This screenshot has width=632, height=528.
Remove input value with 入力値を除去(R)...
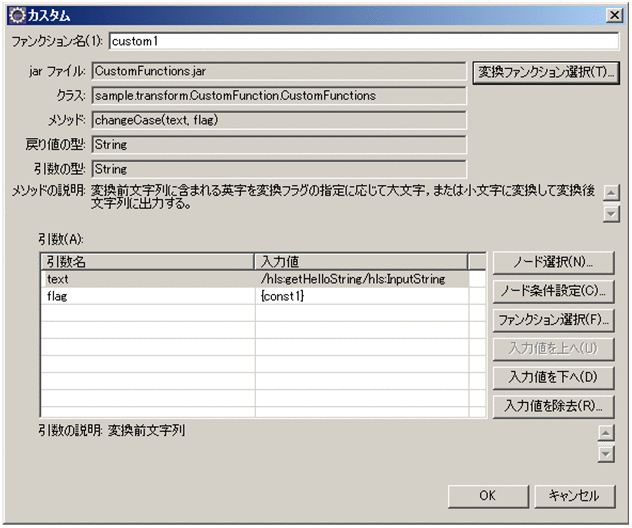[x=553, y=406]
